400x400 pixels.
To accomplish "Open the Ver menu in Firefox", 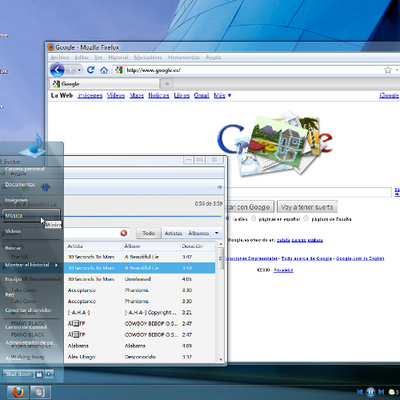I will [98, 57].
